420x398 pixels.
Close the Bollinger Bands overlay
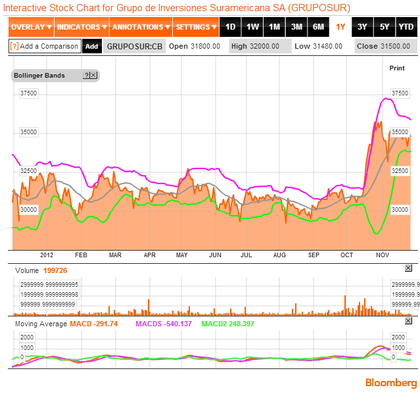tap(93, 75)
